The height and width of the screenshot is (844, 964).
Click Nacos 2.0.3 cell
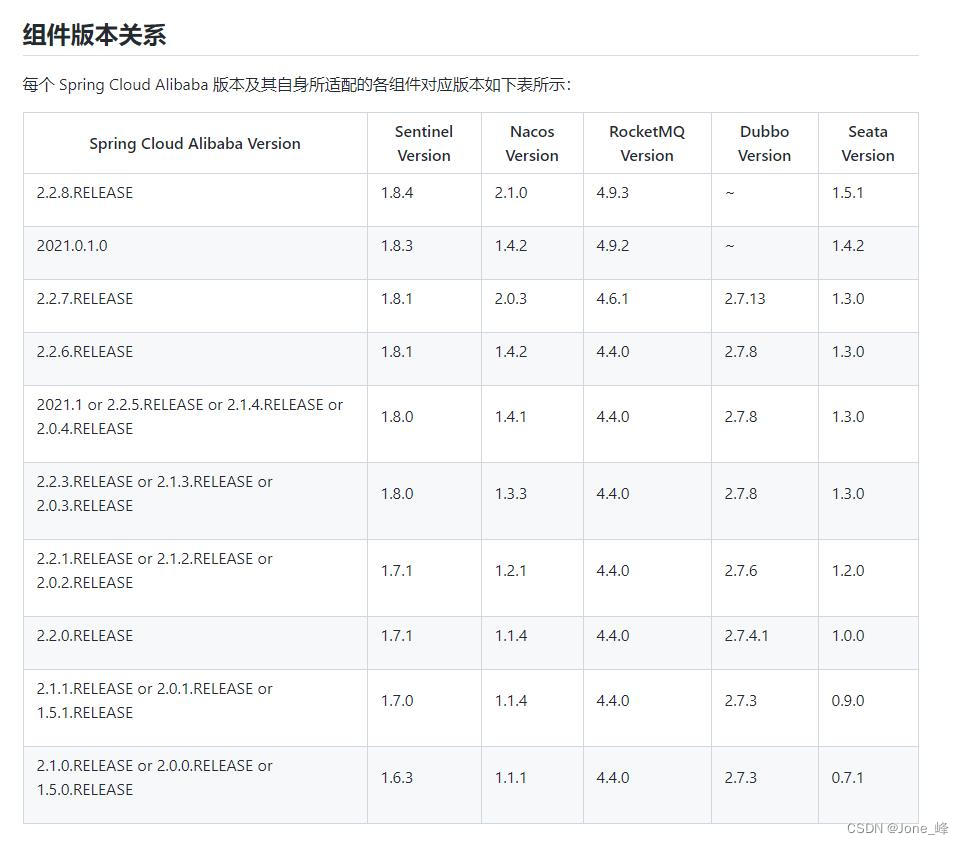[511, 298]
